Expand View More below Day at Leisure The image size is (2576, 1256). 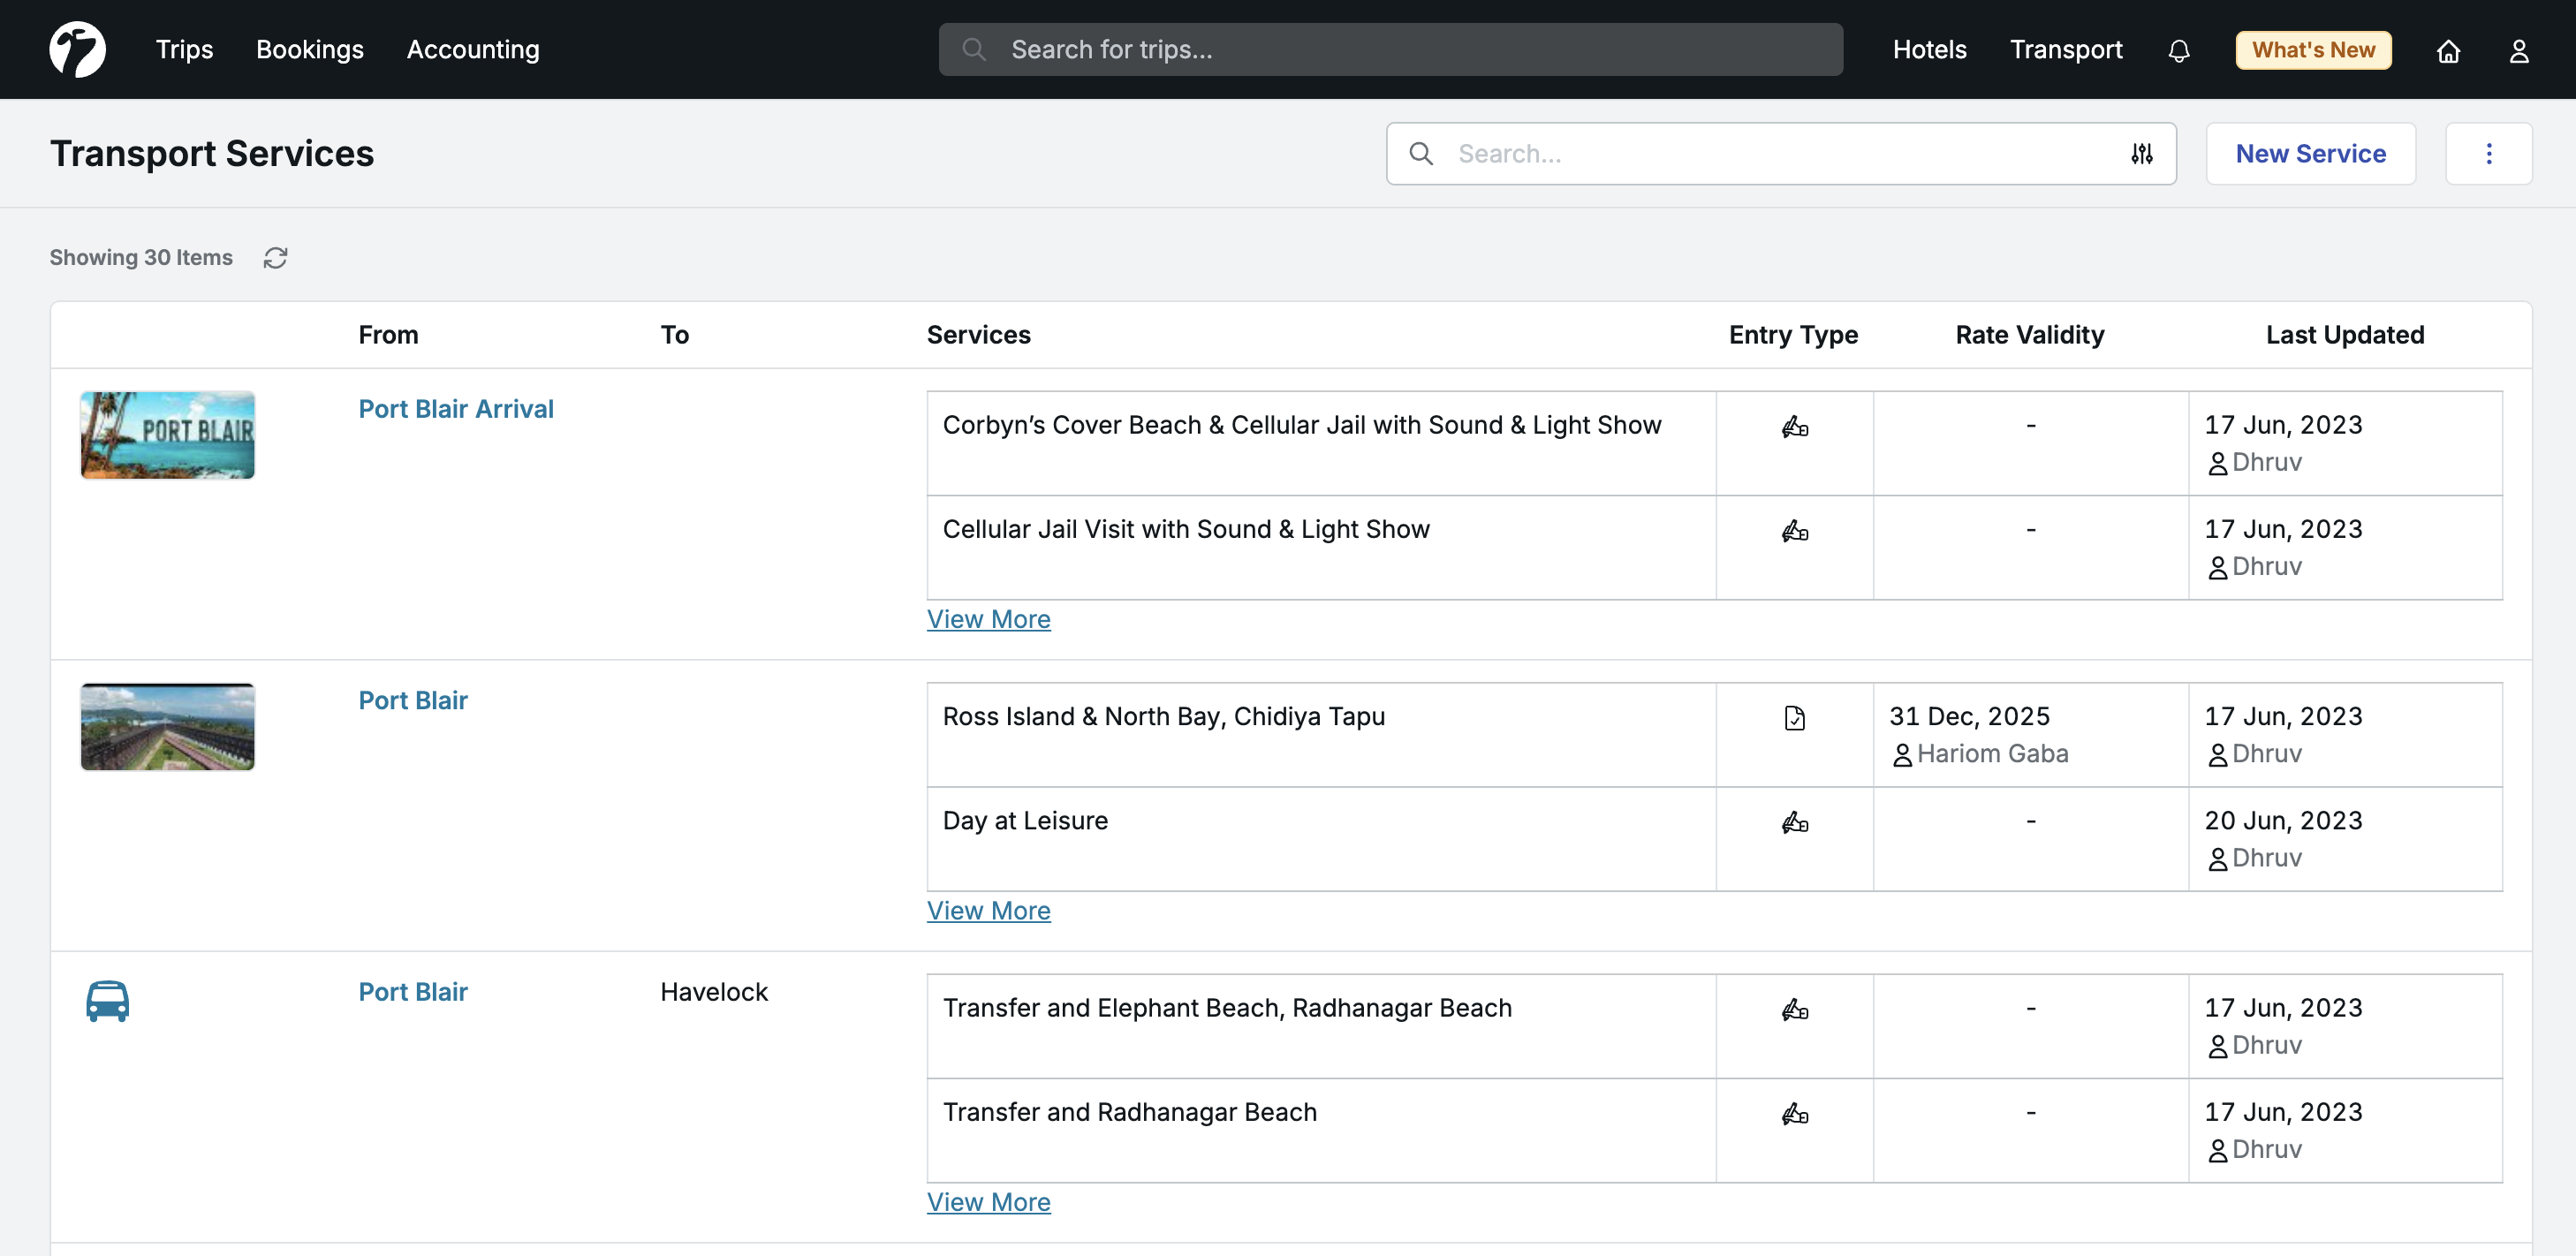[988, 910]
